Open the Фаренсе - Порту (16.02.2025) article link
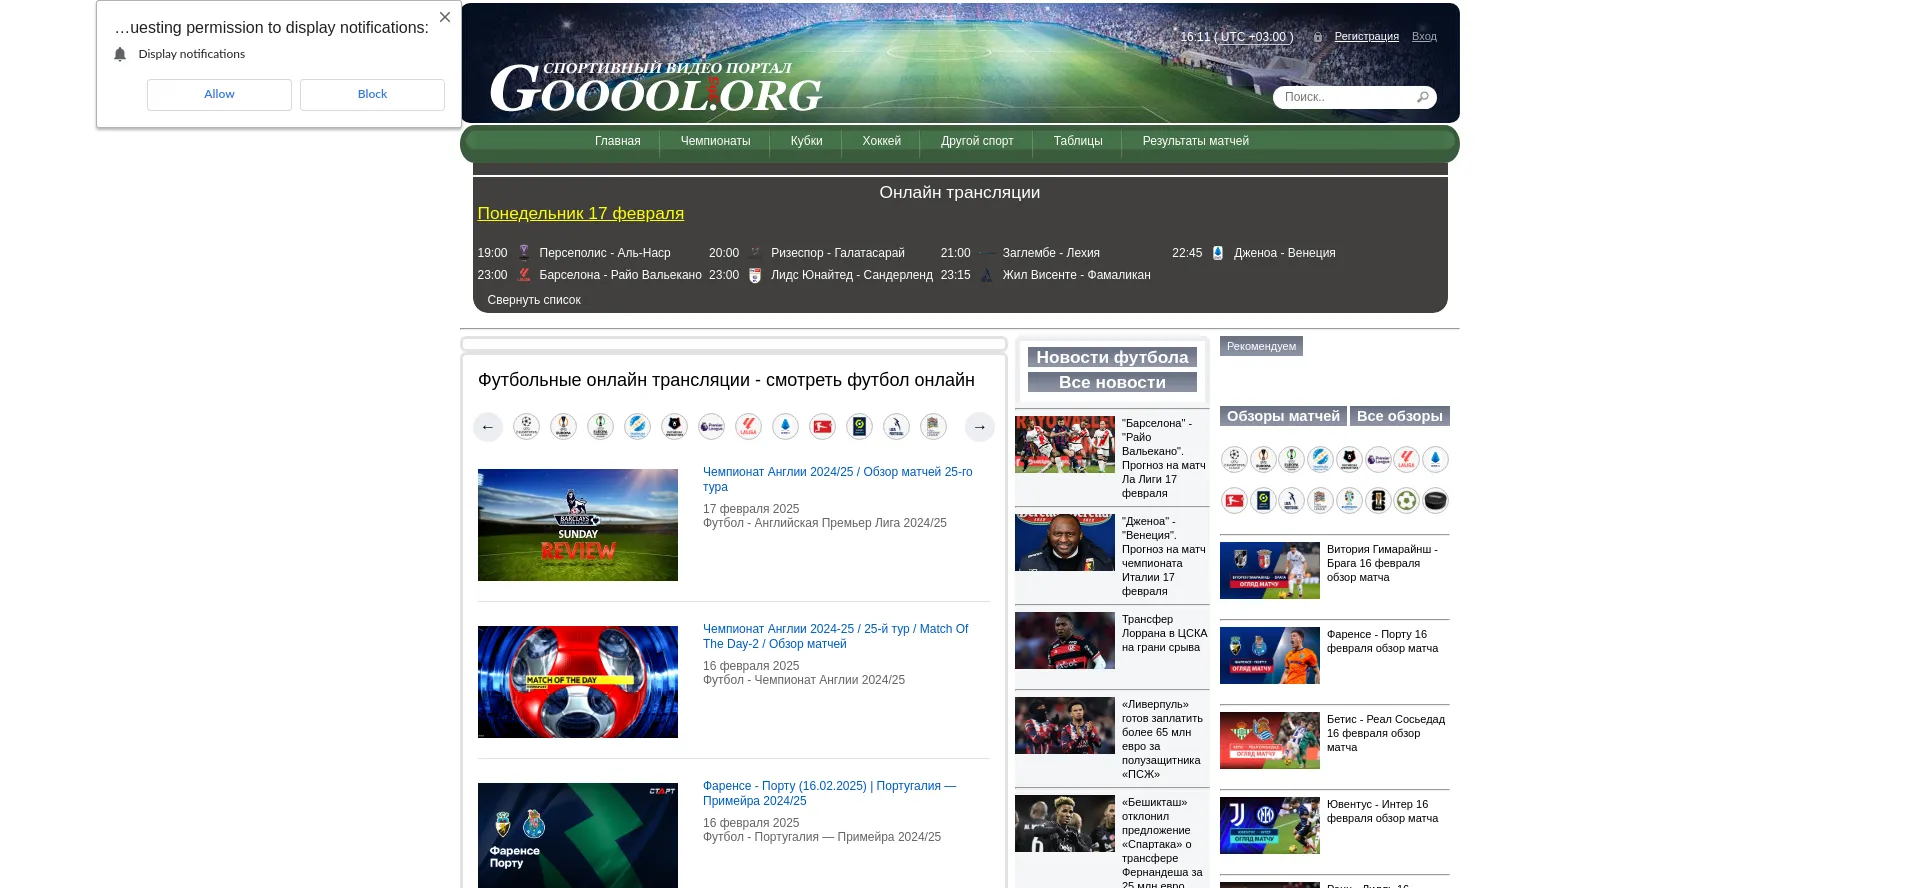This screenshot has height=888, width=1920. click(829, 793)
